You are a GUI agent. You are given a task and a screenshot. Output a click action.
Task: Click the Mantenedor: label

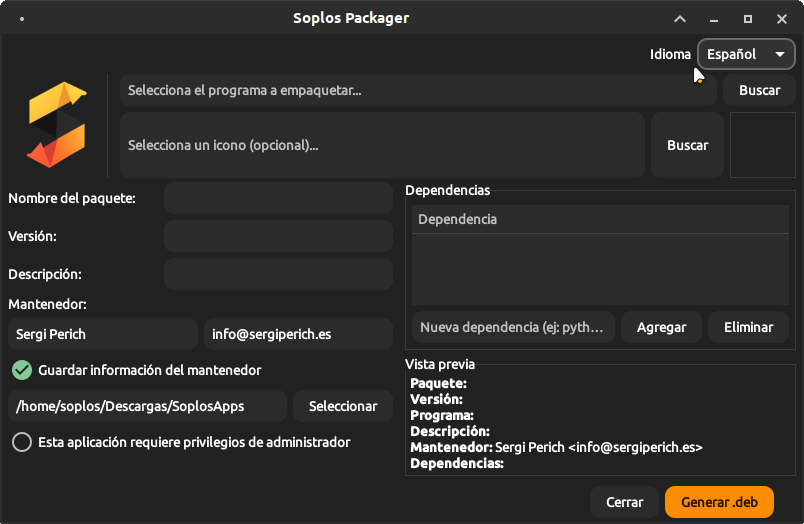[x=47, y=305]
